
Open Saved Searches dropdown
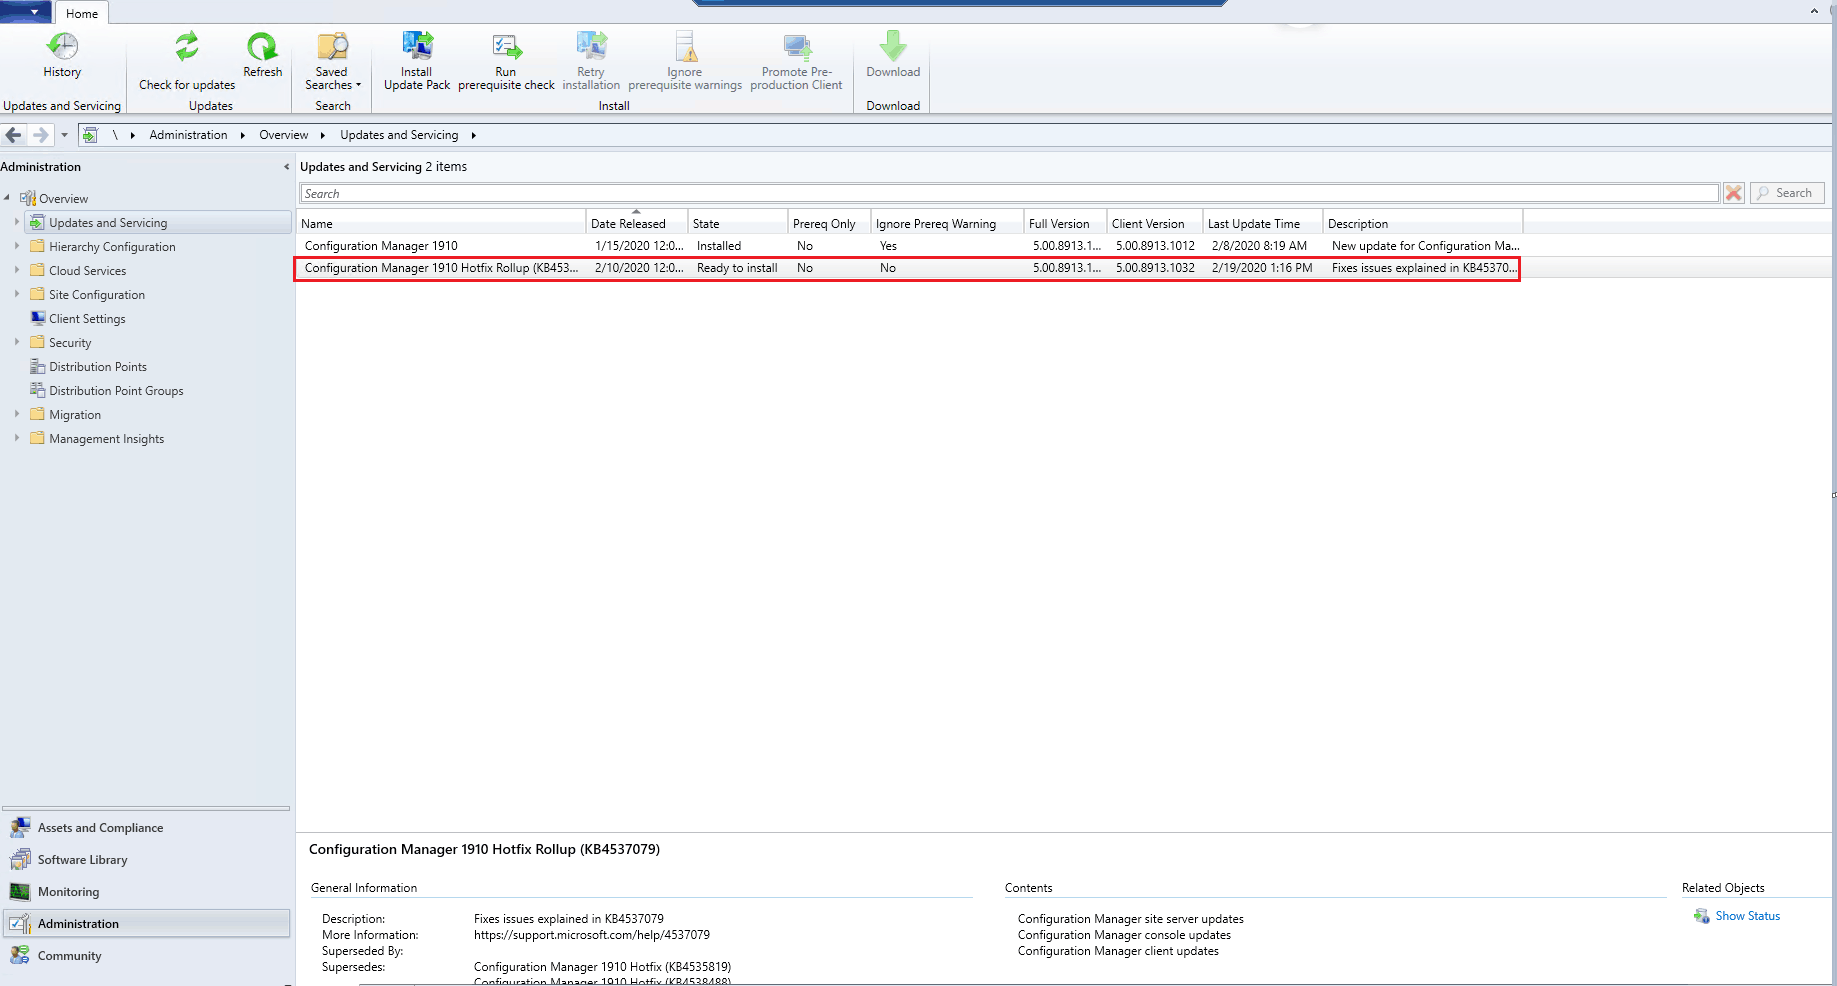(x=332, y=60)
